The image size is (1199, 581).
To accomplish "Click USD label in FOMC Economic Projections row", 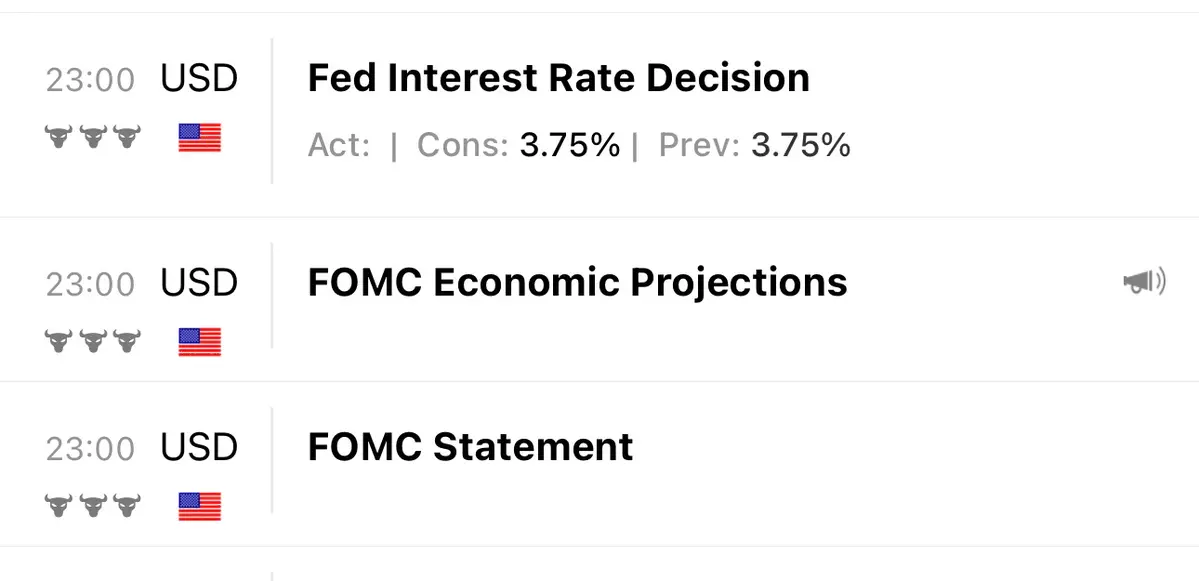I will (199, 283).
